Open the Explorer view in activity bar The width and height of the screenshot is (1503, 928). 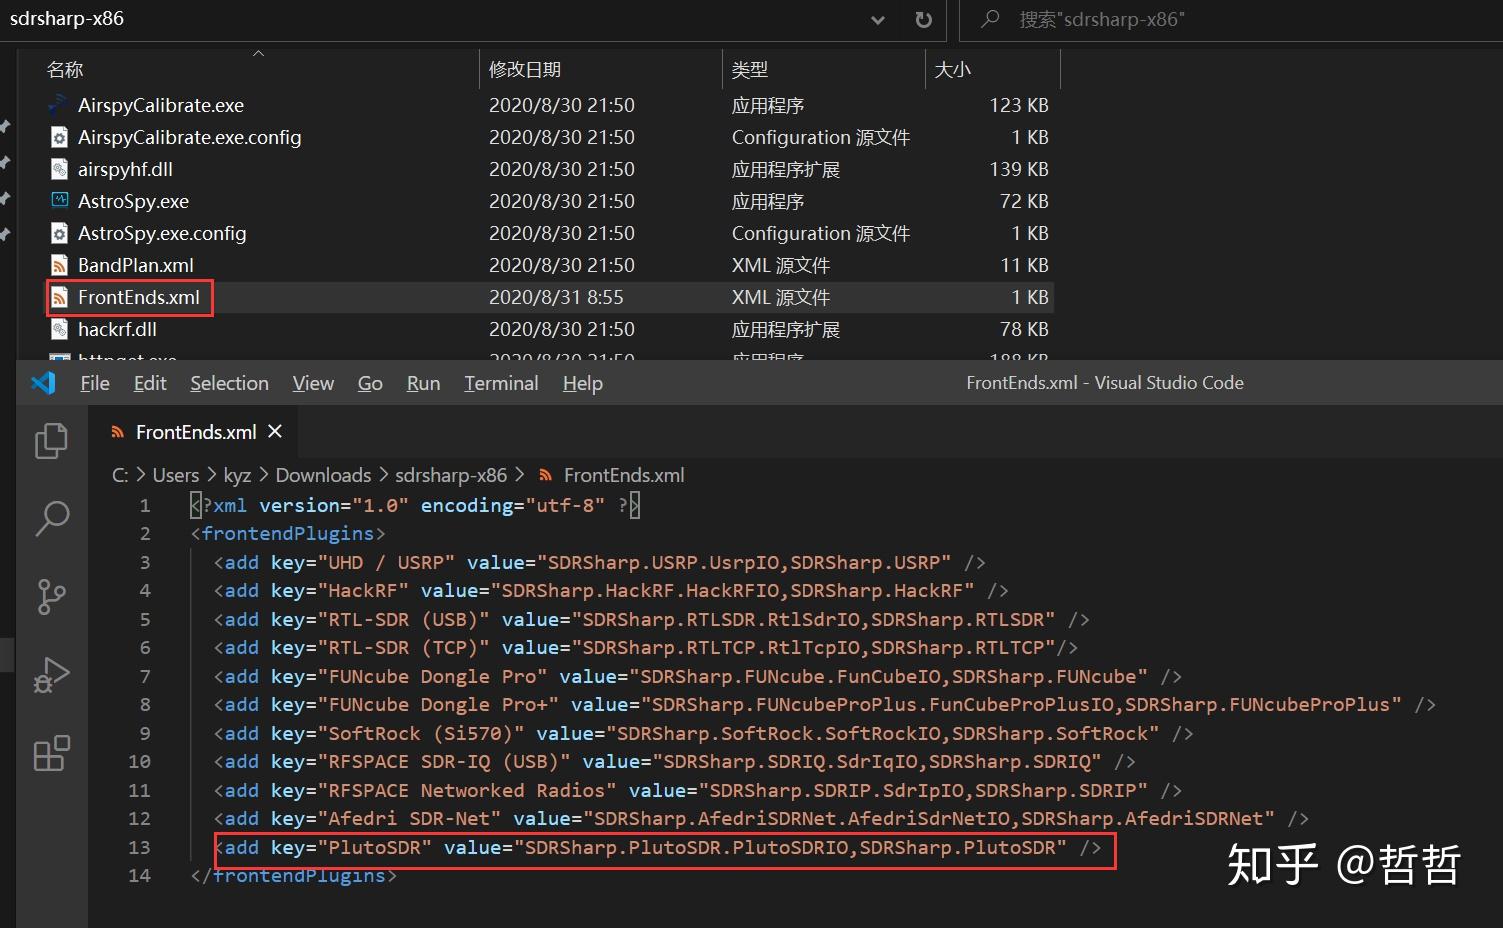pos(51,440)
